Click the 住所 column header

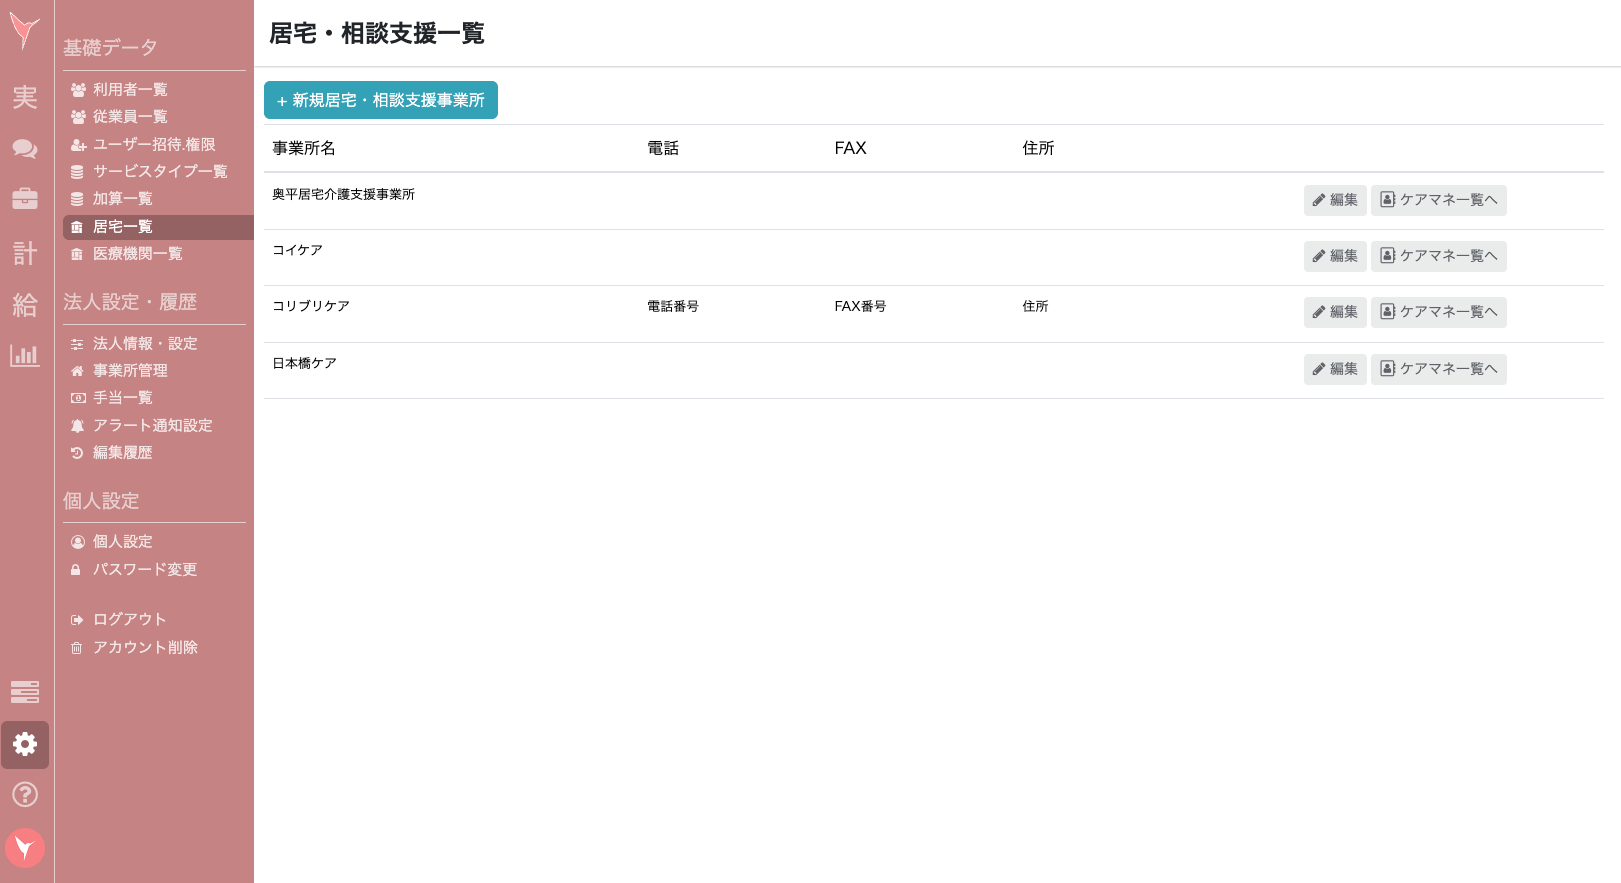(1038, 148)
